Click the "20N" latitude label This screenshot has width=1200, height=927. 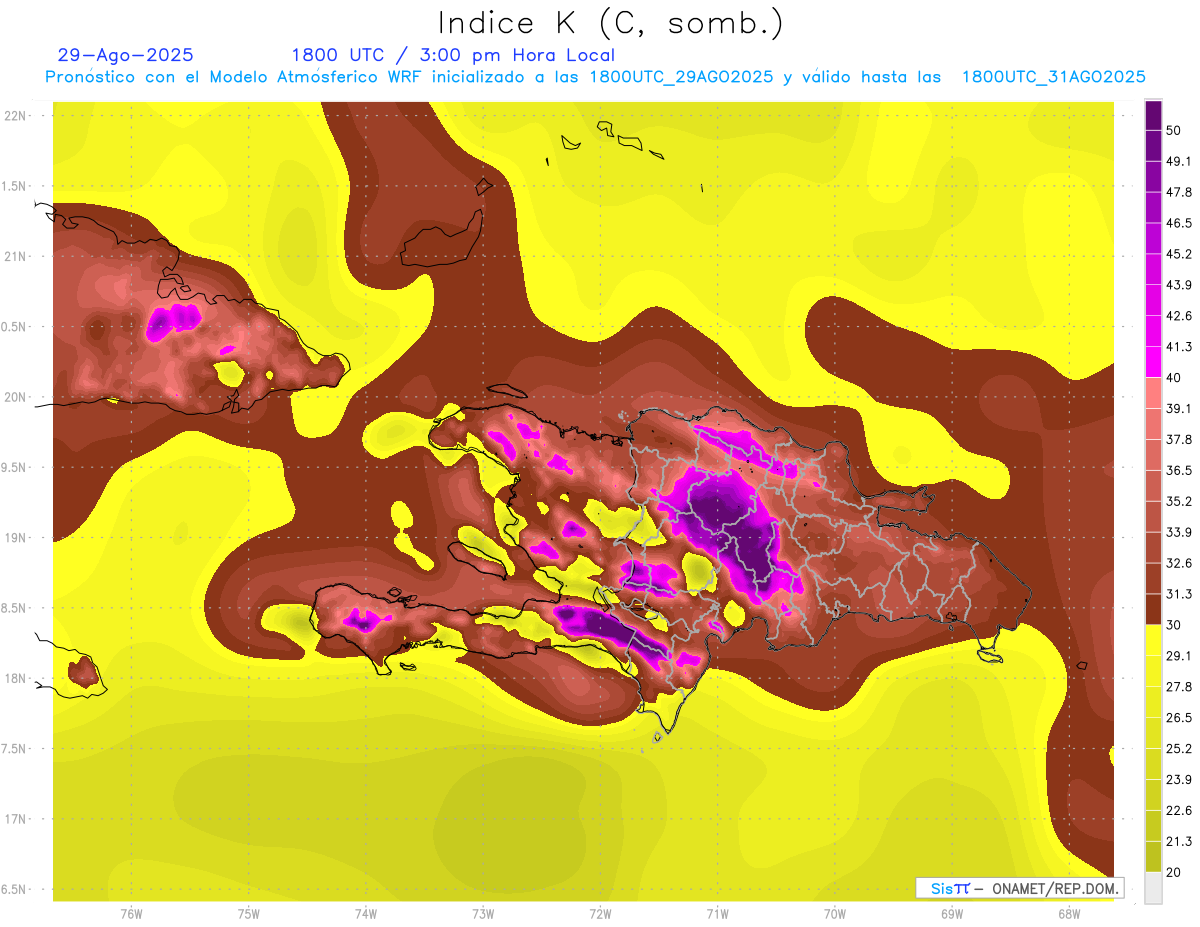pos(16,397)
